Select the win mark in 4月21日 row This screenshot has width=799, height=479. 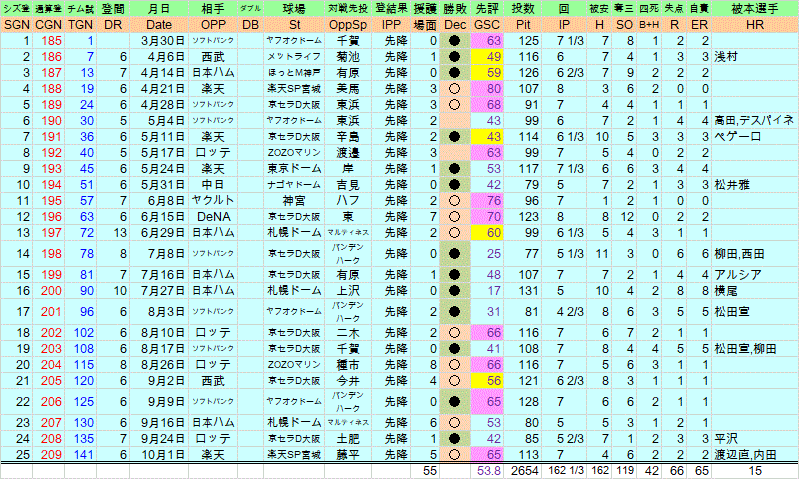coord(455,89)
